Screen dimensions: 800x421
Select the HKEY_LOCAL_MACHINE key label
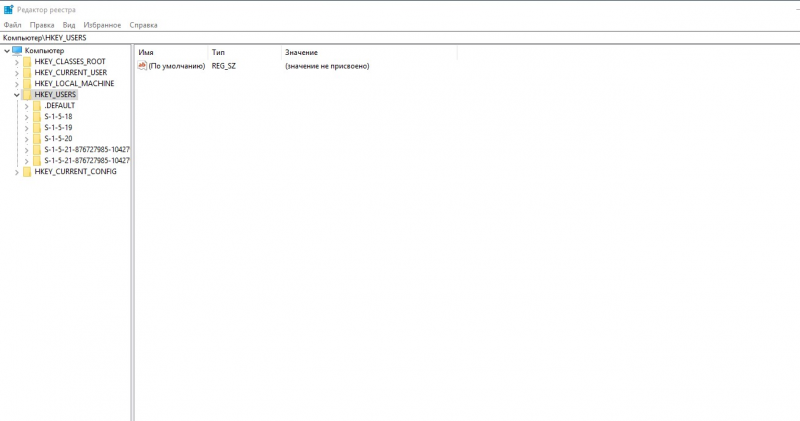tap(74, 84)
